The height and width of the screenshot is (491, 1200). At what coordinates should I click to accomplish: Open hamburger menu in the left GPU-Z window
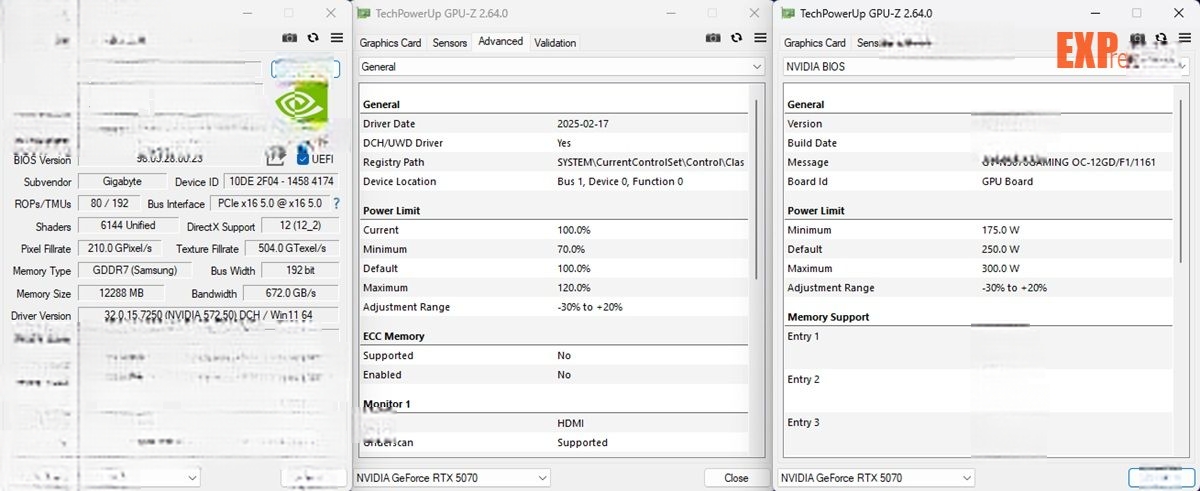[x=337, y=38]
